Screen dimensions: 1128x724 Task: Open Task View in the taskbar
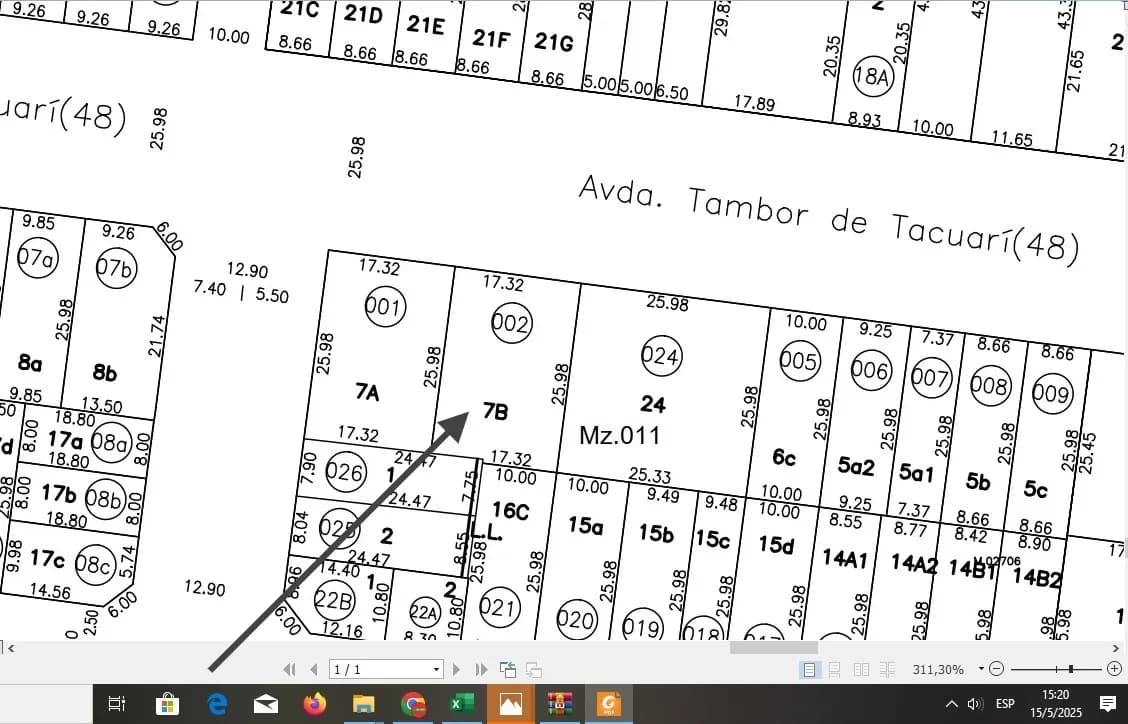(x=117, y=704)
